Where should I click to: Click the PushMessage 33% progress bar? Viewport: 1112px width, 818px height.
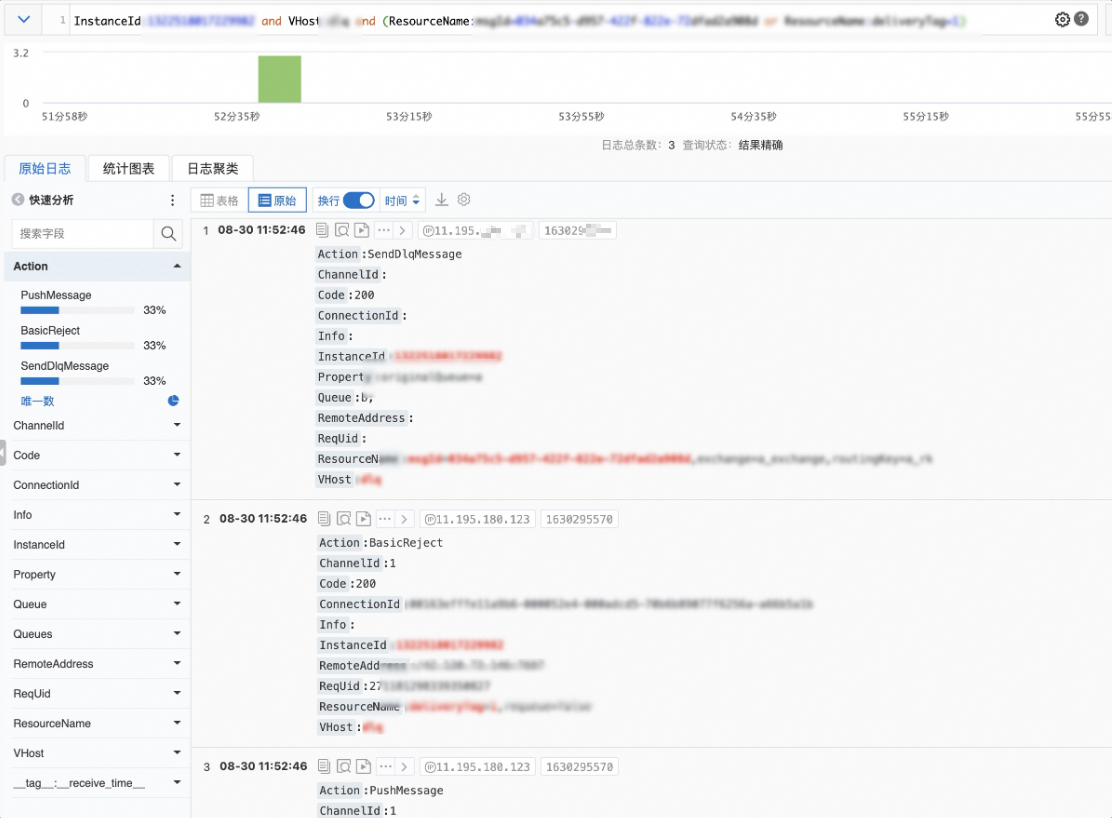click(x=77, y=310)
